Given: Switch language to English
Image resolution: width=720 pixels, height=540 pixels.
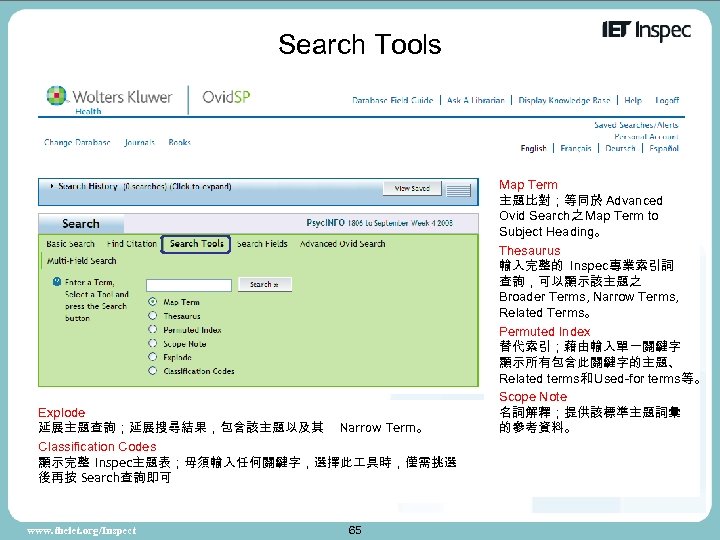Looking at the screenshot, I should tap(533, 148).
